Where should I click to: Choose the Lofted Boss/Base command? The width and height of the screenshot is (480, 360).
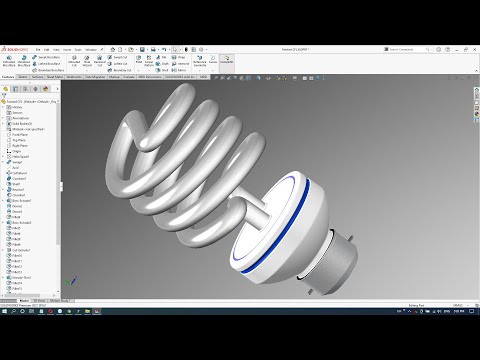click(47, 64)
